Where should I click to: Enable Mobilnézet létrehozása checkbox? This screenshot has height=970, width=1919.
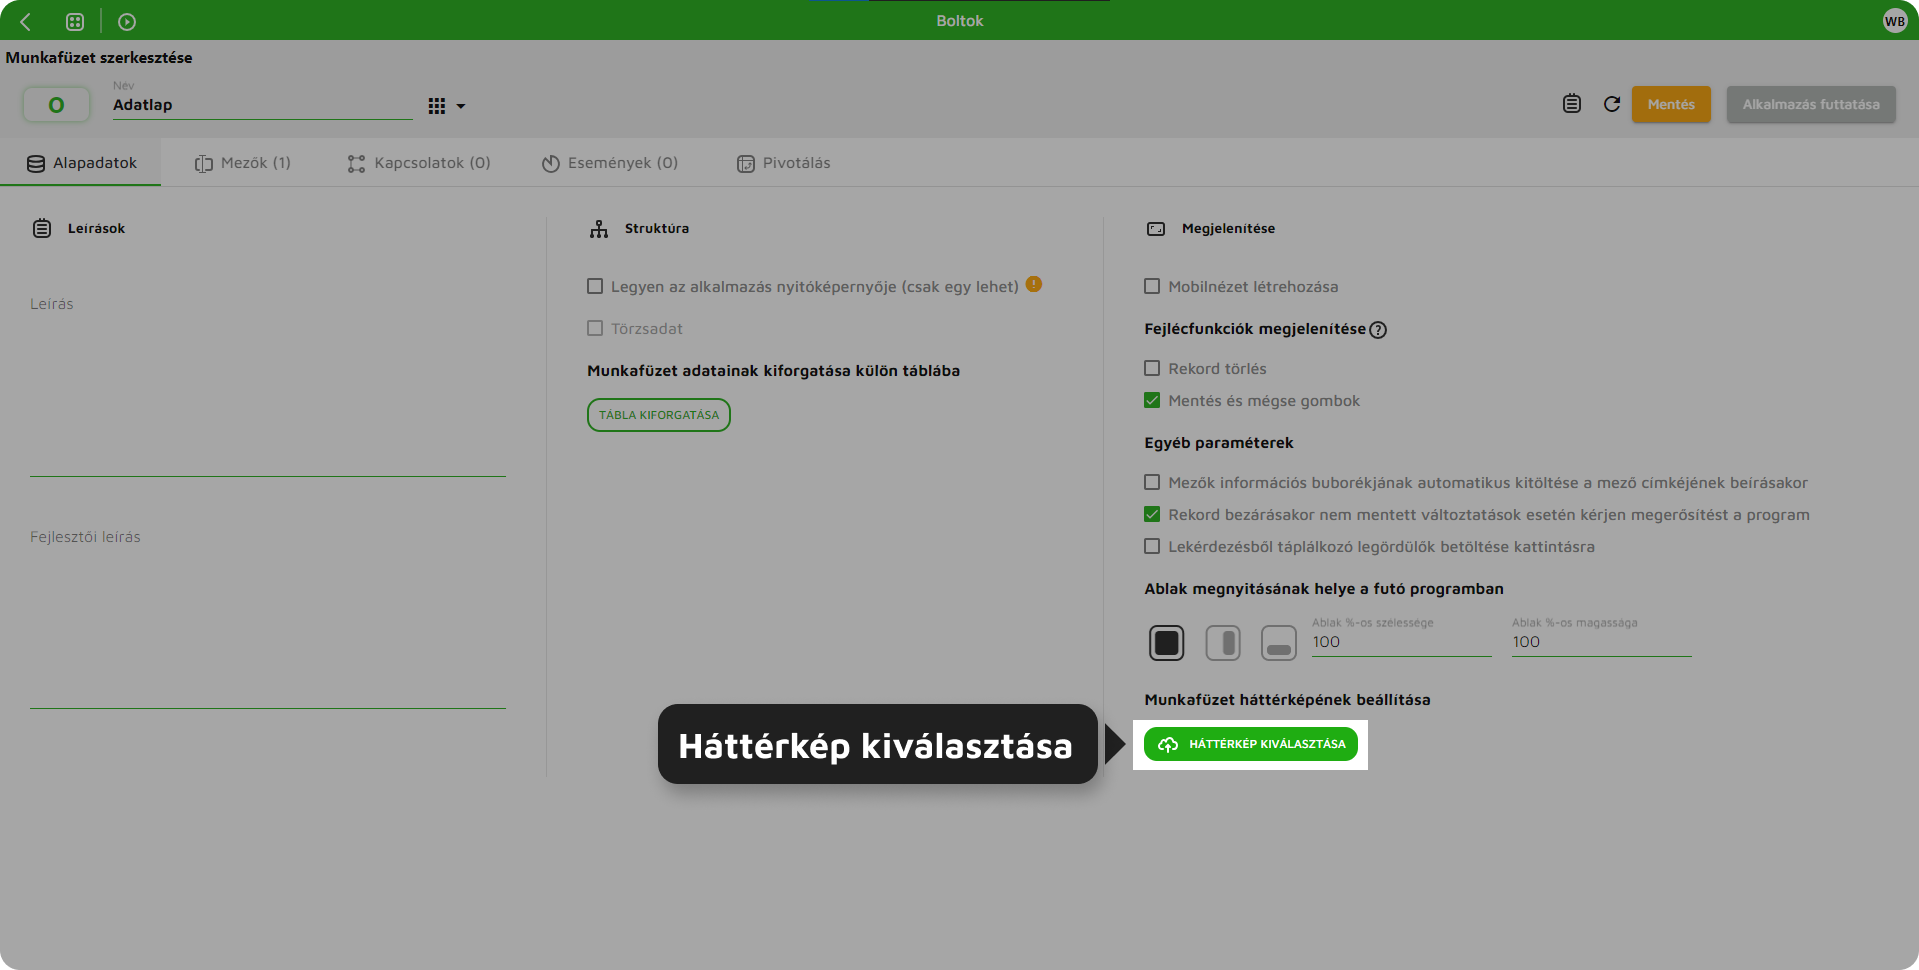1152,286
